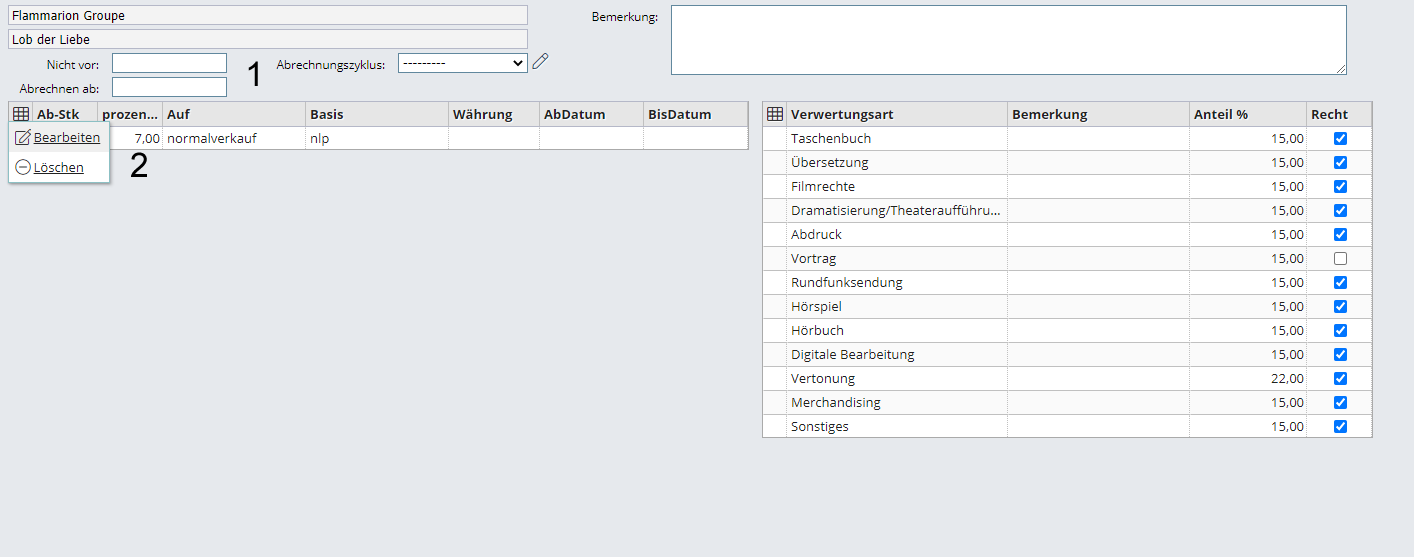Image resolution: width=1414 pixels, height=557 pixels.
Task: Enable Recht checkbox for Vortrag
Action: point(1340,258)
